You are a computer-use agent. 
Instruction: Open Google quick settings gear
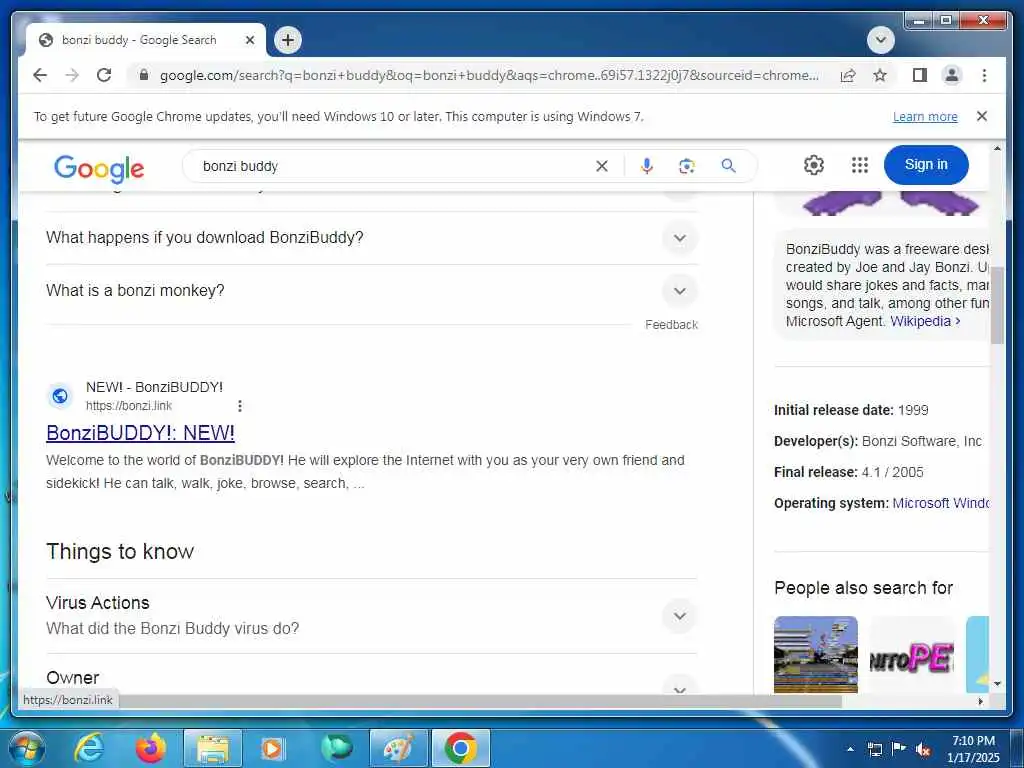(814, 165)
